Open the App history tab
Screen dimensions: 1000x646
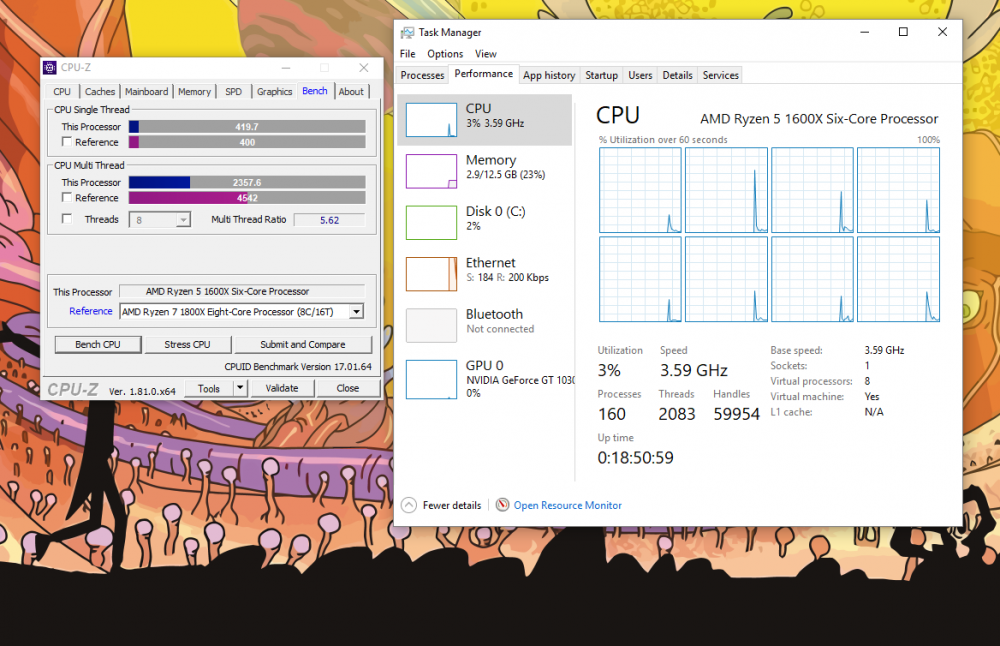click(x=549, y=75)
